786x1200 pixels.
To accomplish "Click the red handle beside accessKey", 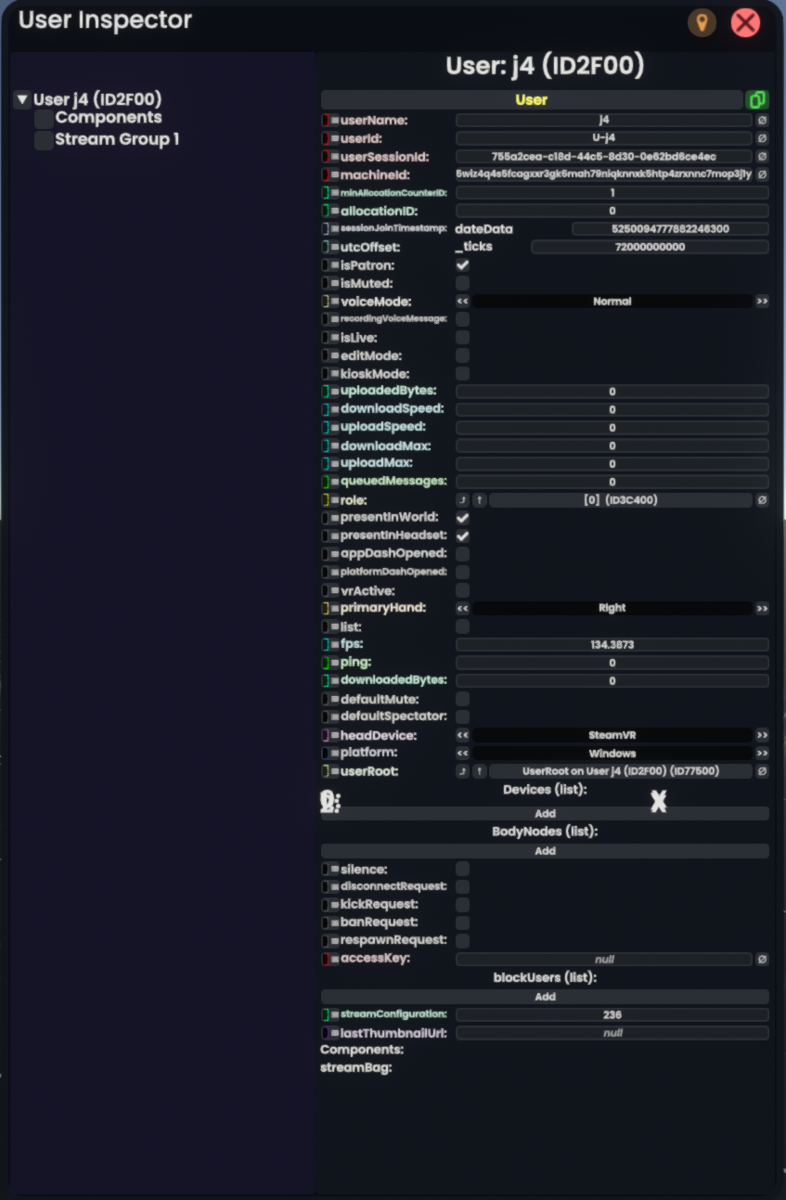I will 325,959.
